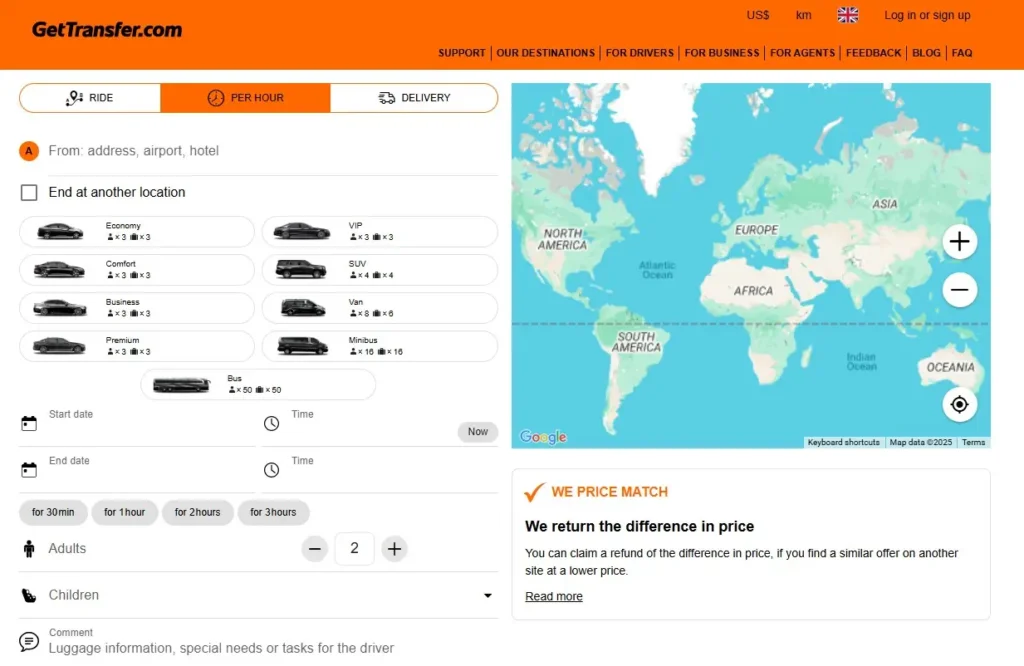Switch to the Per Hour tab
The width and height of the screenshot is (1024, 666).
tap(246, 98)
